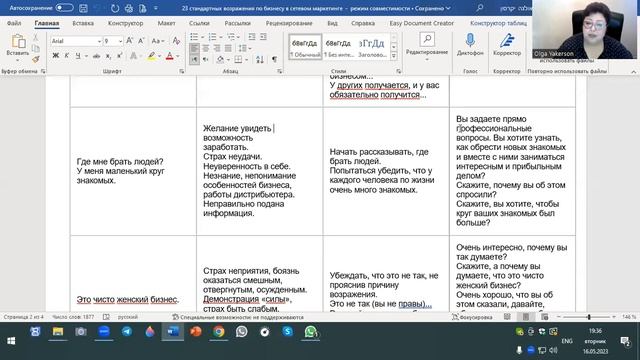Viewport: 640px width, 360px height.
Task: Switch to the Рецензирование tab
Action: (x=289, y=23)
